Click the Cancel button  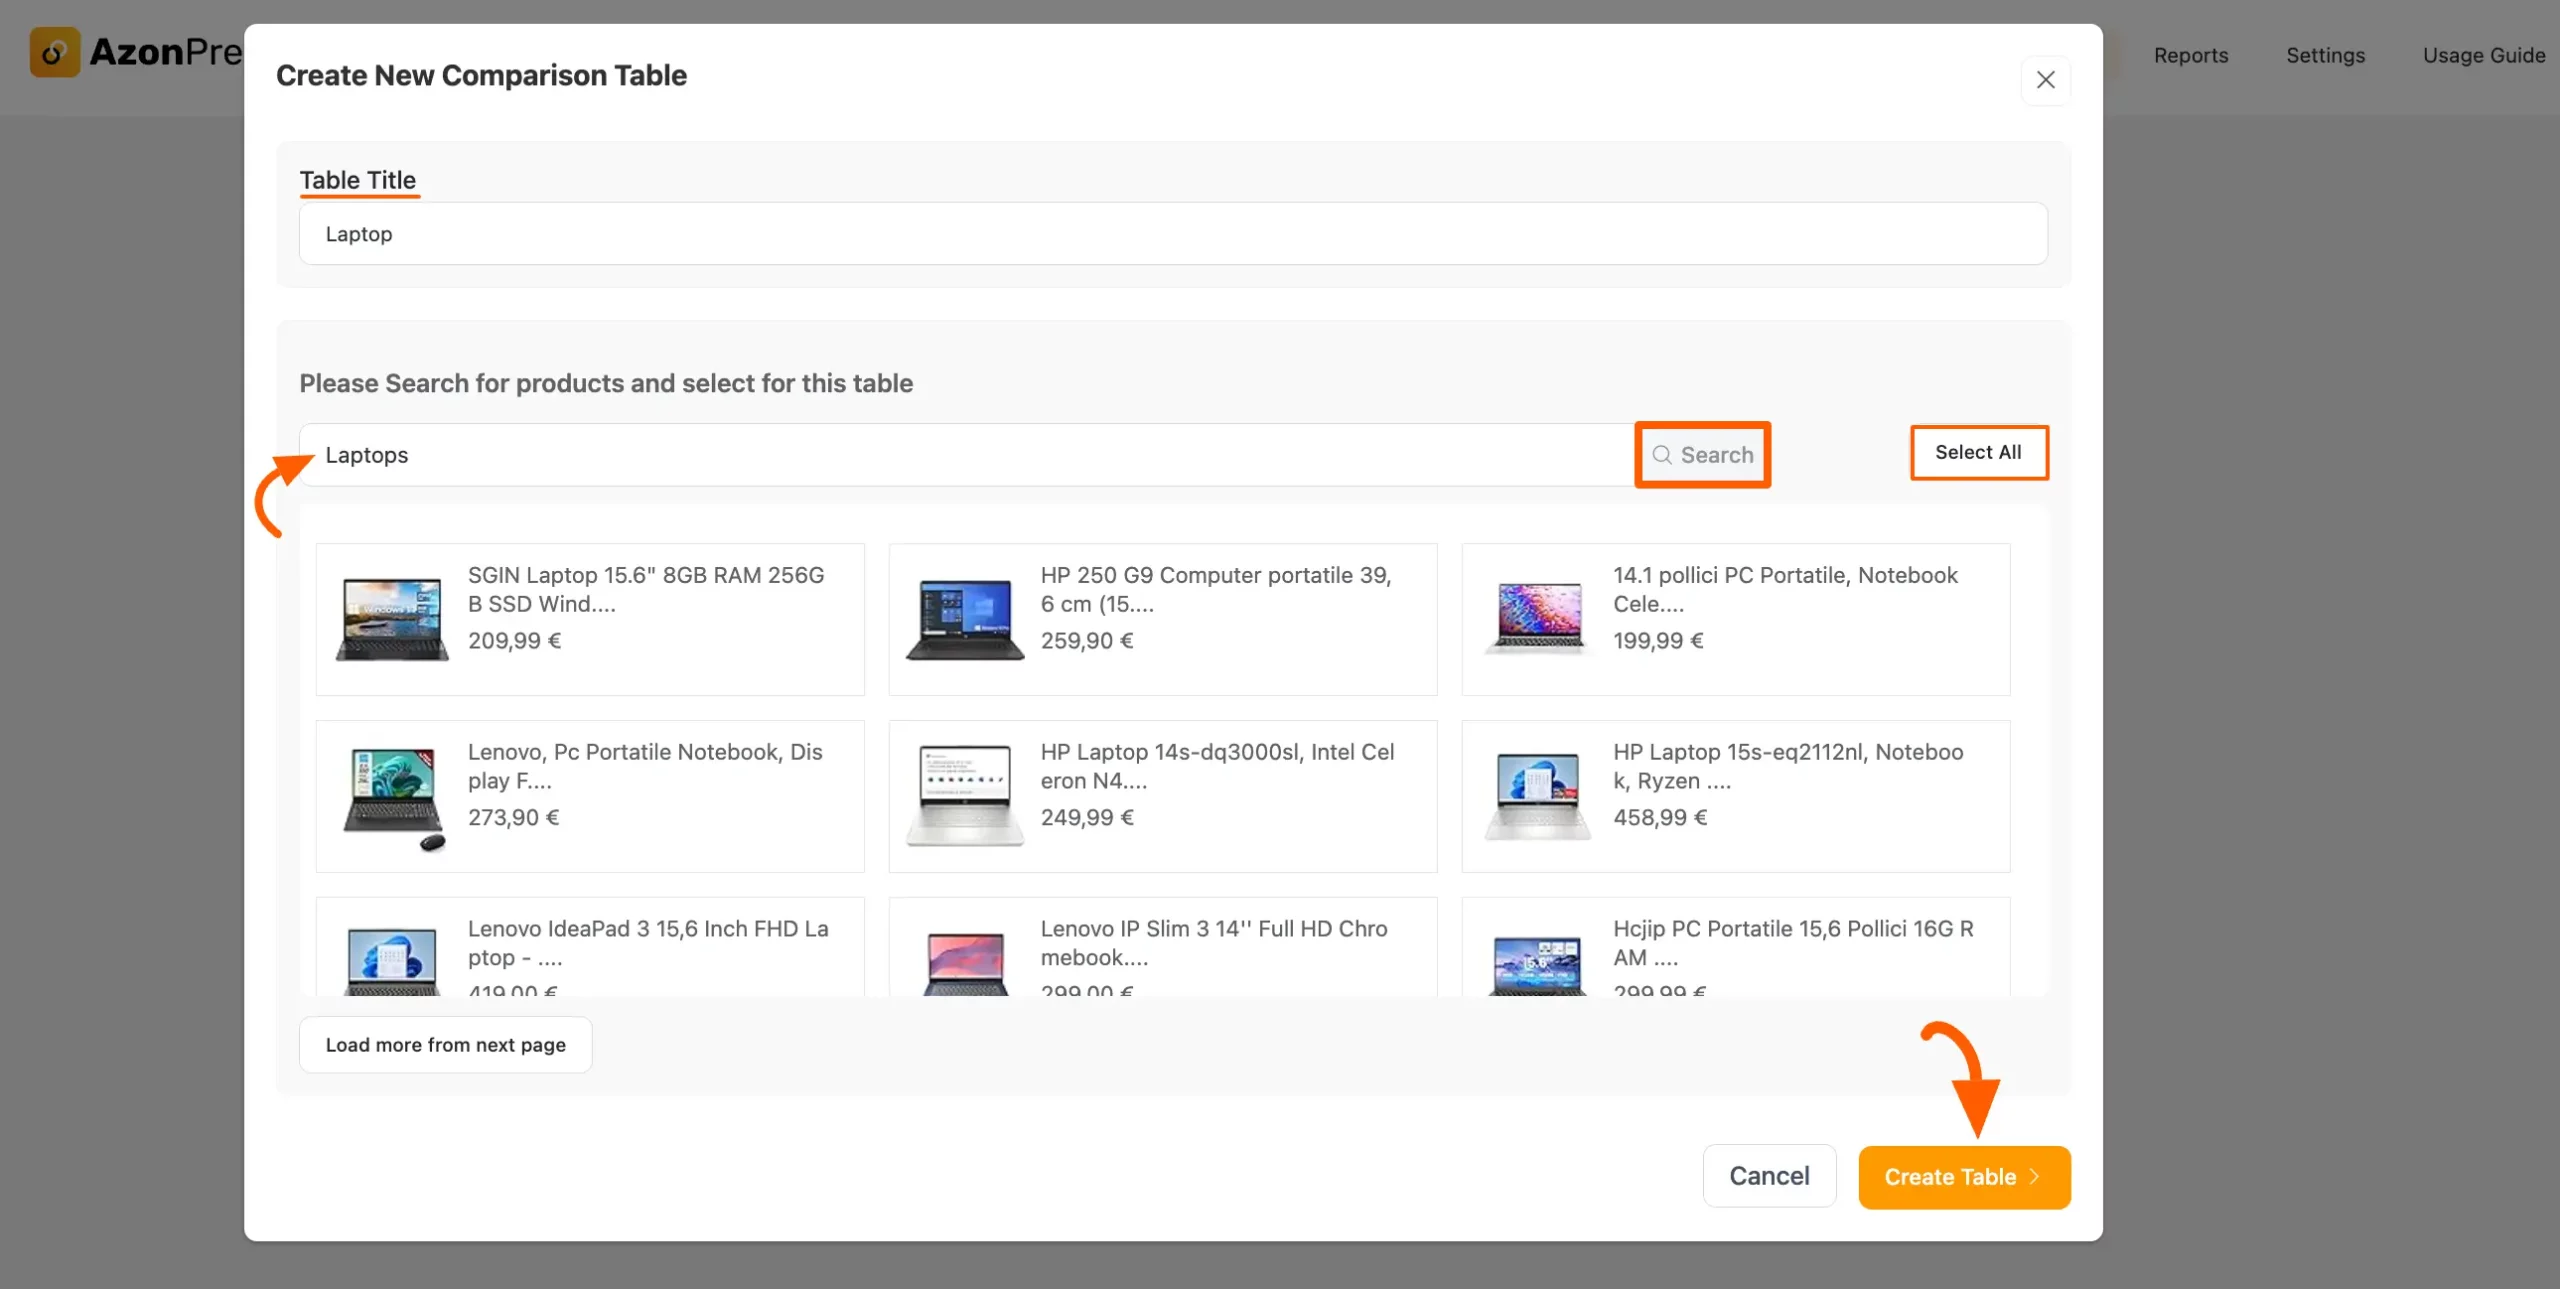pos(1768,1177)
